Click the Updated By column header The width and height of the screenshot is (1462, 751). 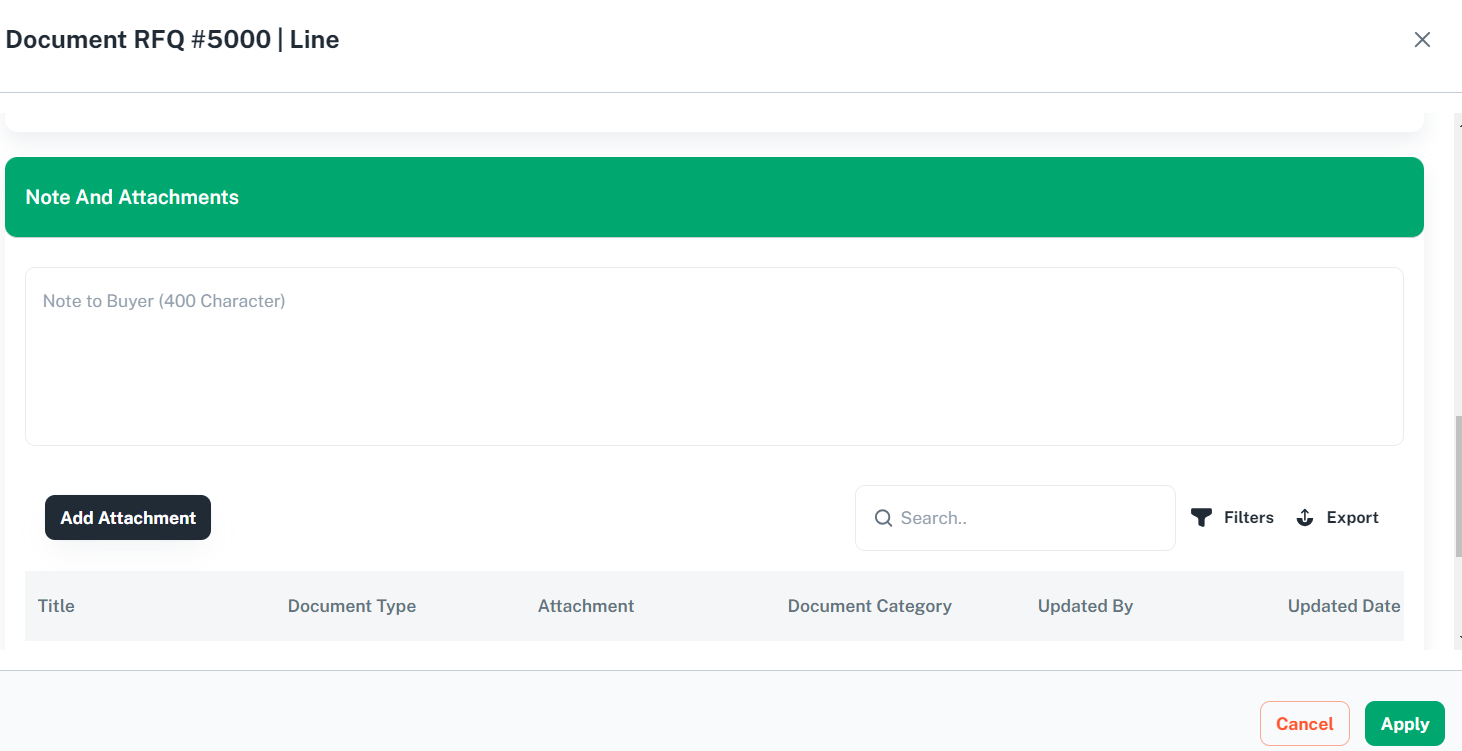pos(1085,606)
